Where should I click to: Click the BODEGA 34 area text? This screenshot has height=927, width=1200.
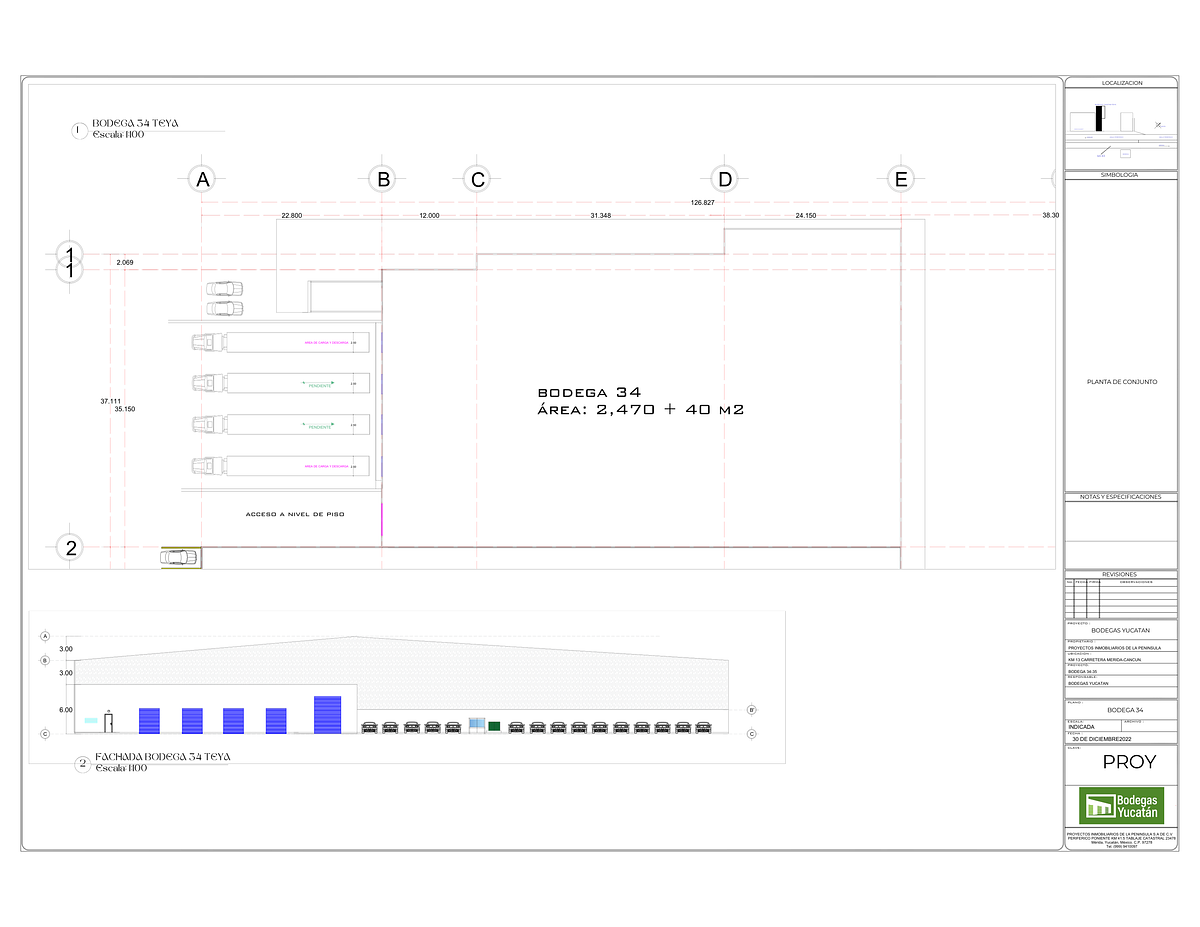coord(640,401)
